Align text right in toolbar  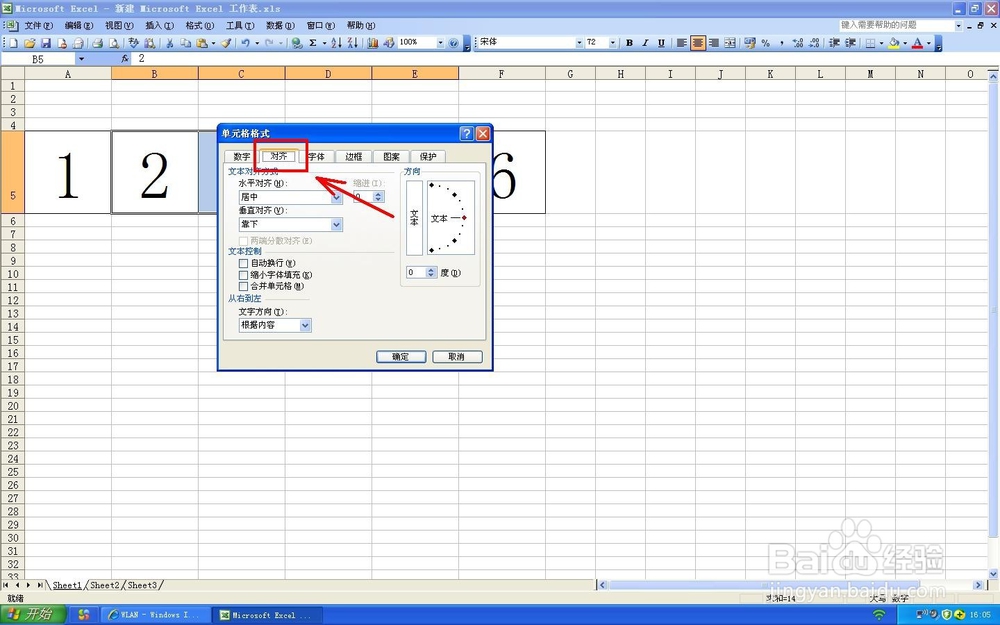714,43
